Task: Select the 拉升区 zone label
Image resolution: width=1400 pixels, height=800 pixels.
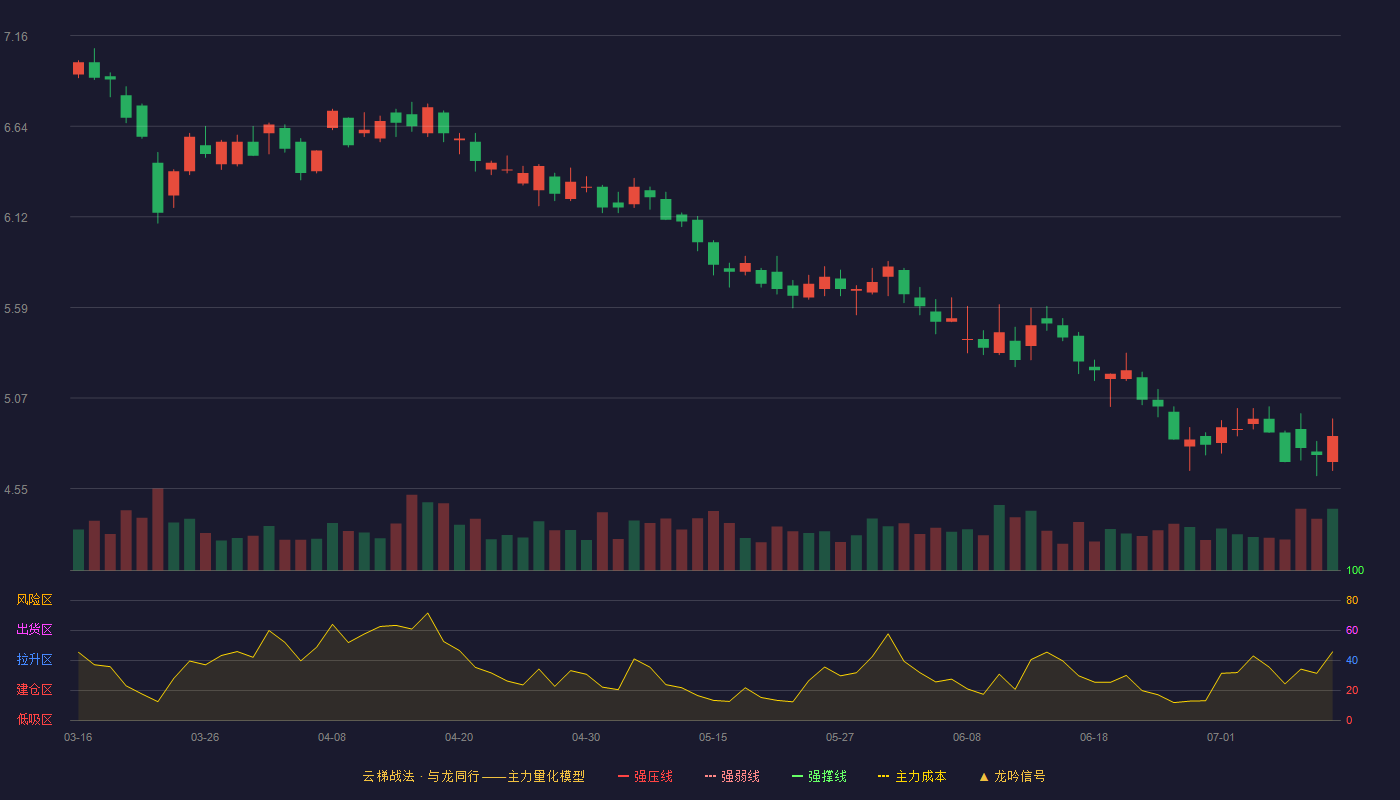Action: 34,660
